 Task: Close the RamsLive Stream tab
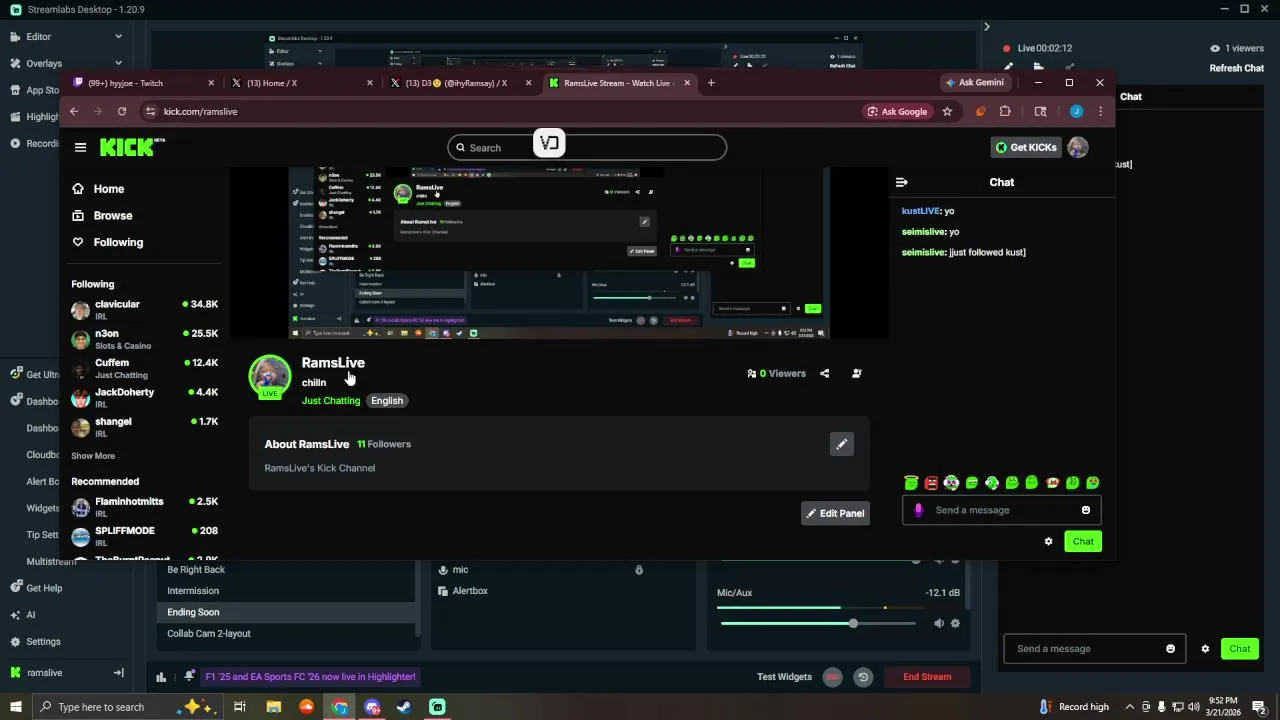[x=687, y=83]
